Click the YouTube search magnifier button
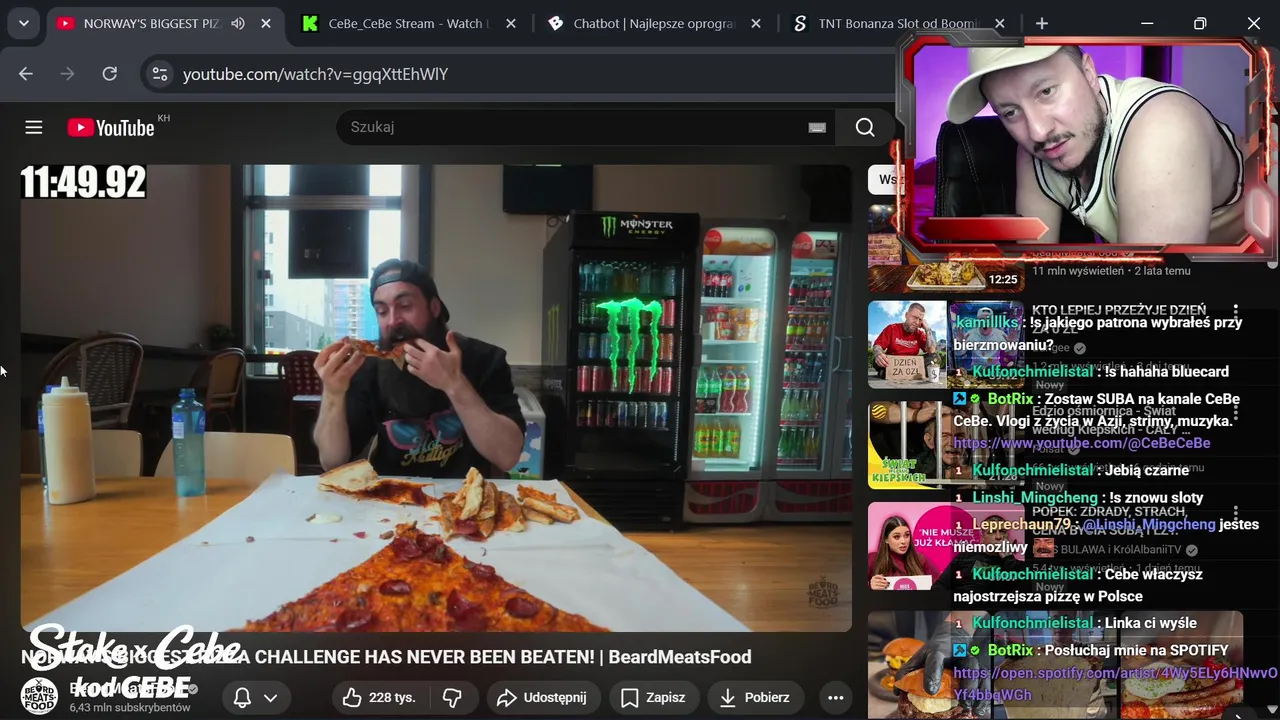1280x720 pixels. [x=865, y=127]
